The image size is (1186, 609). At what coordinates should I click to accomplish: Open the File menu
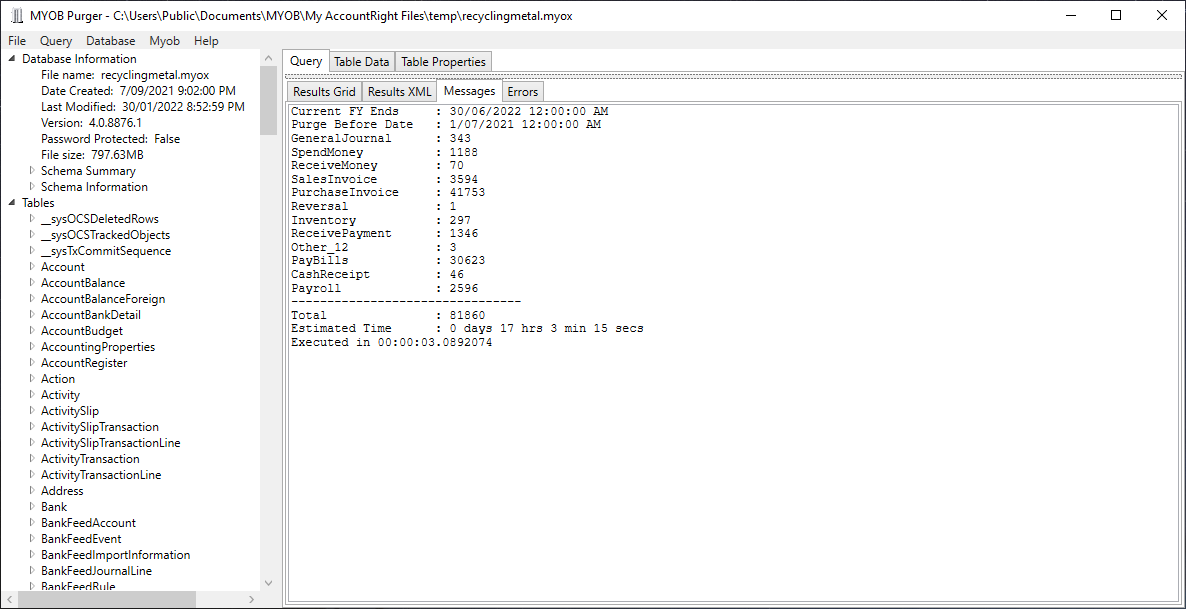tap(17, 41)
